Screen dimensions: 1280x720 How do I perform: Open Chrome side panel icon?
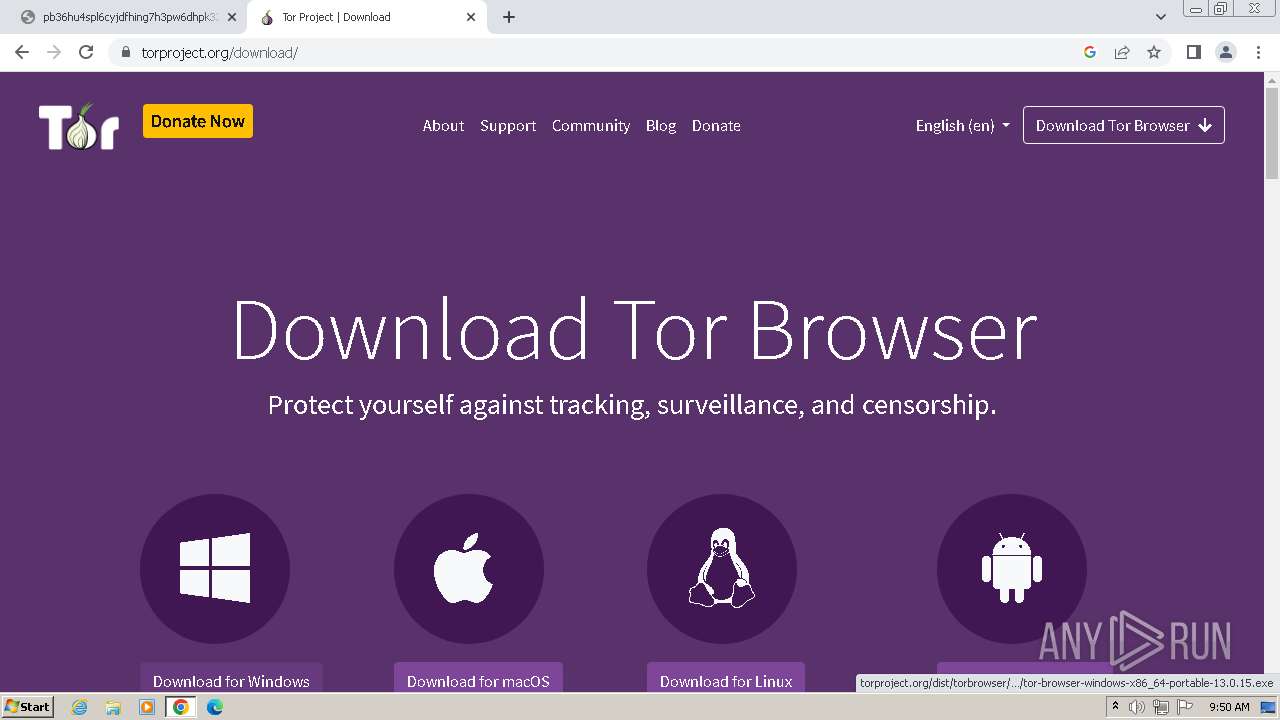1193,52
